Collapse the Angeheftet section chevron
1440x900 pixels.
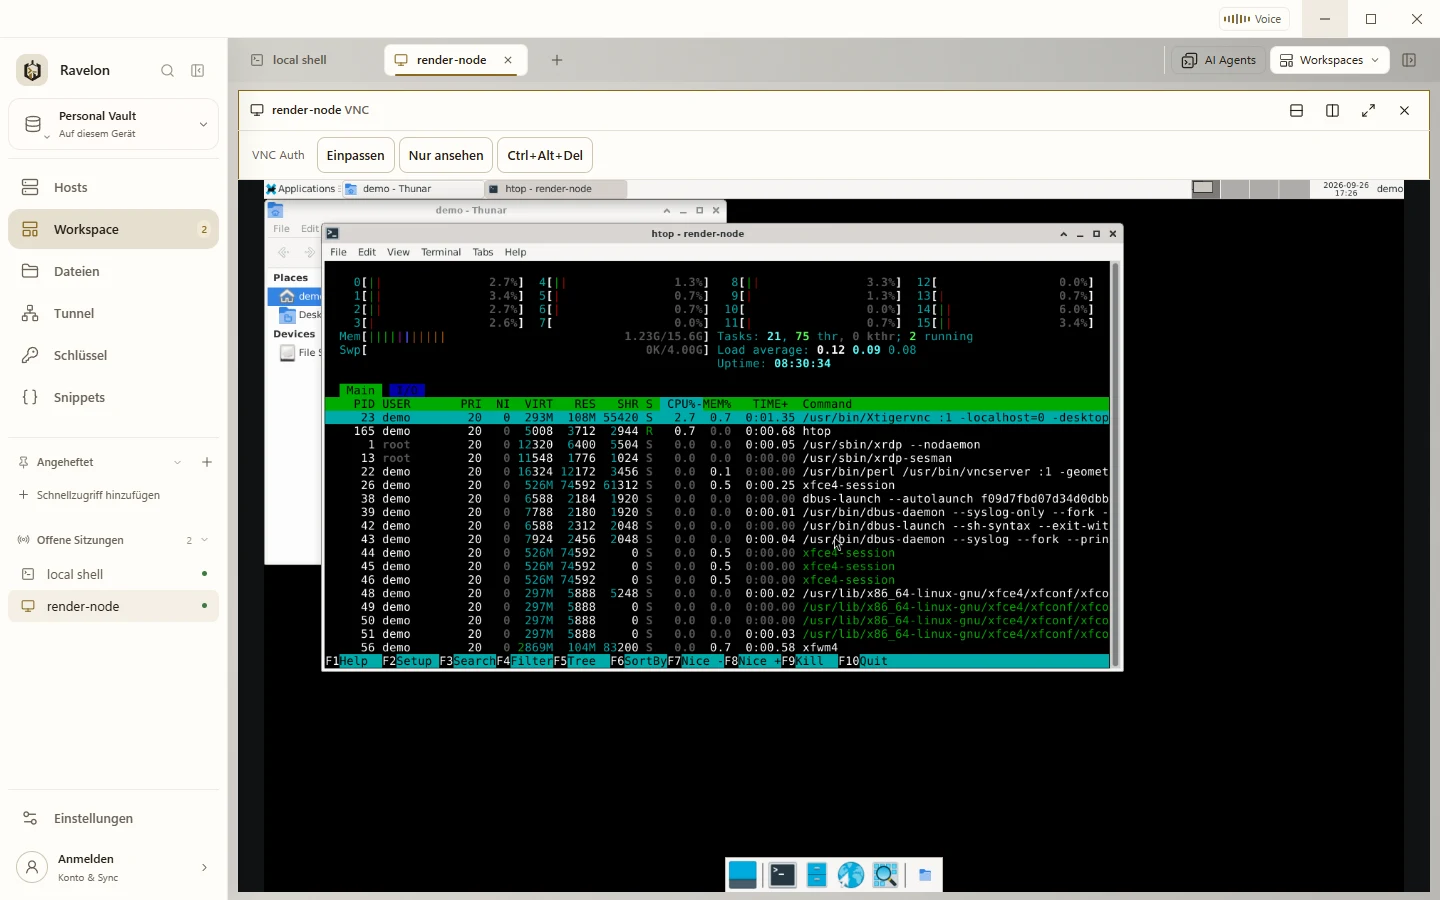point(178,462)
